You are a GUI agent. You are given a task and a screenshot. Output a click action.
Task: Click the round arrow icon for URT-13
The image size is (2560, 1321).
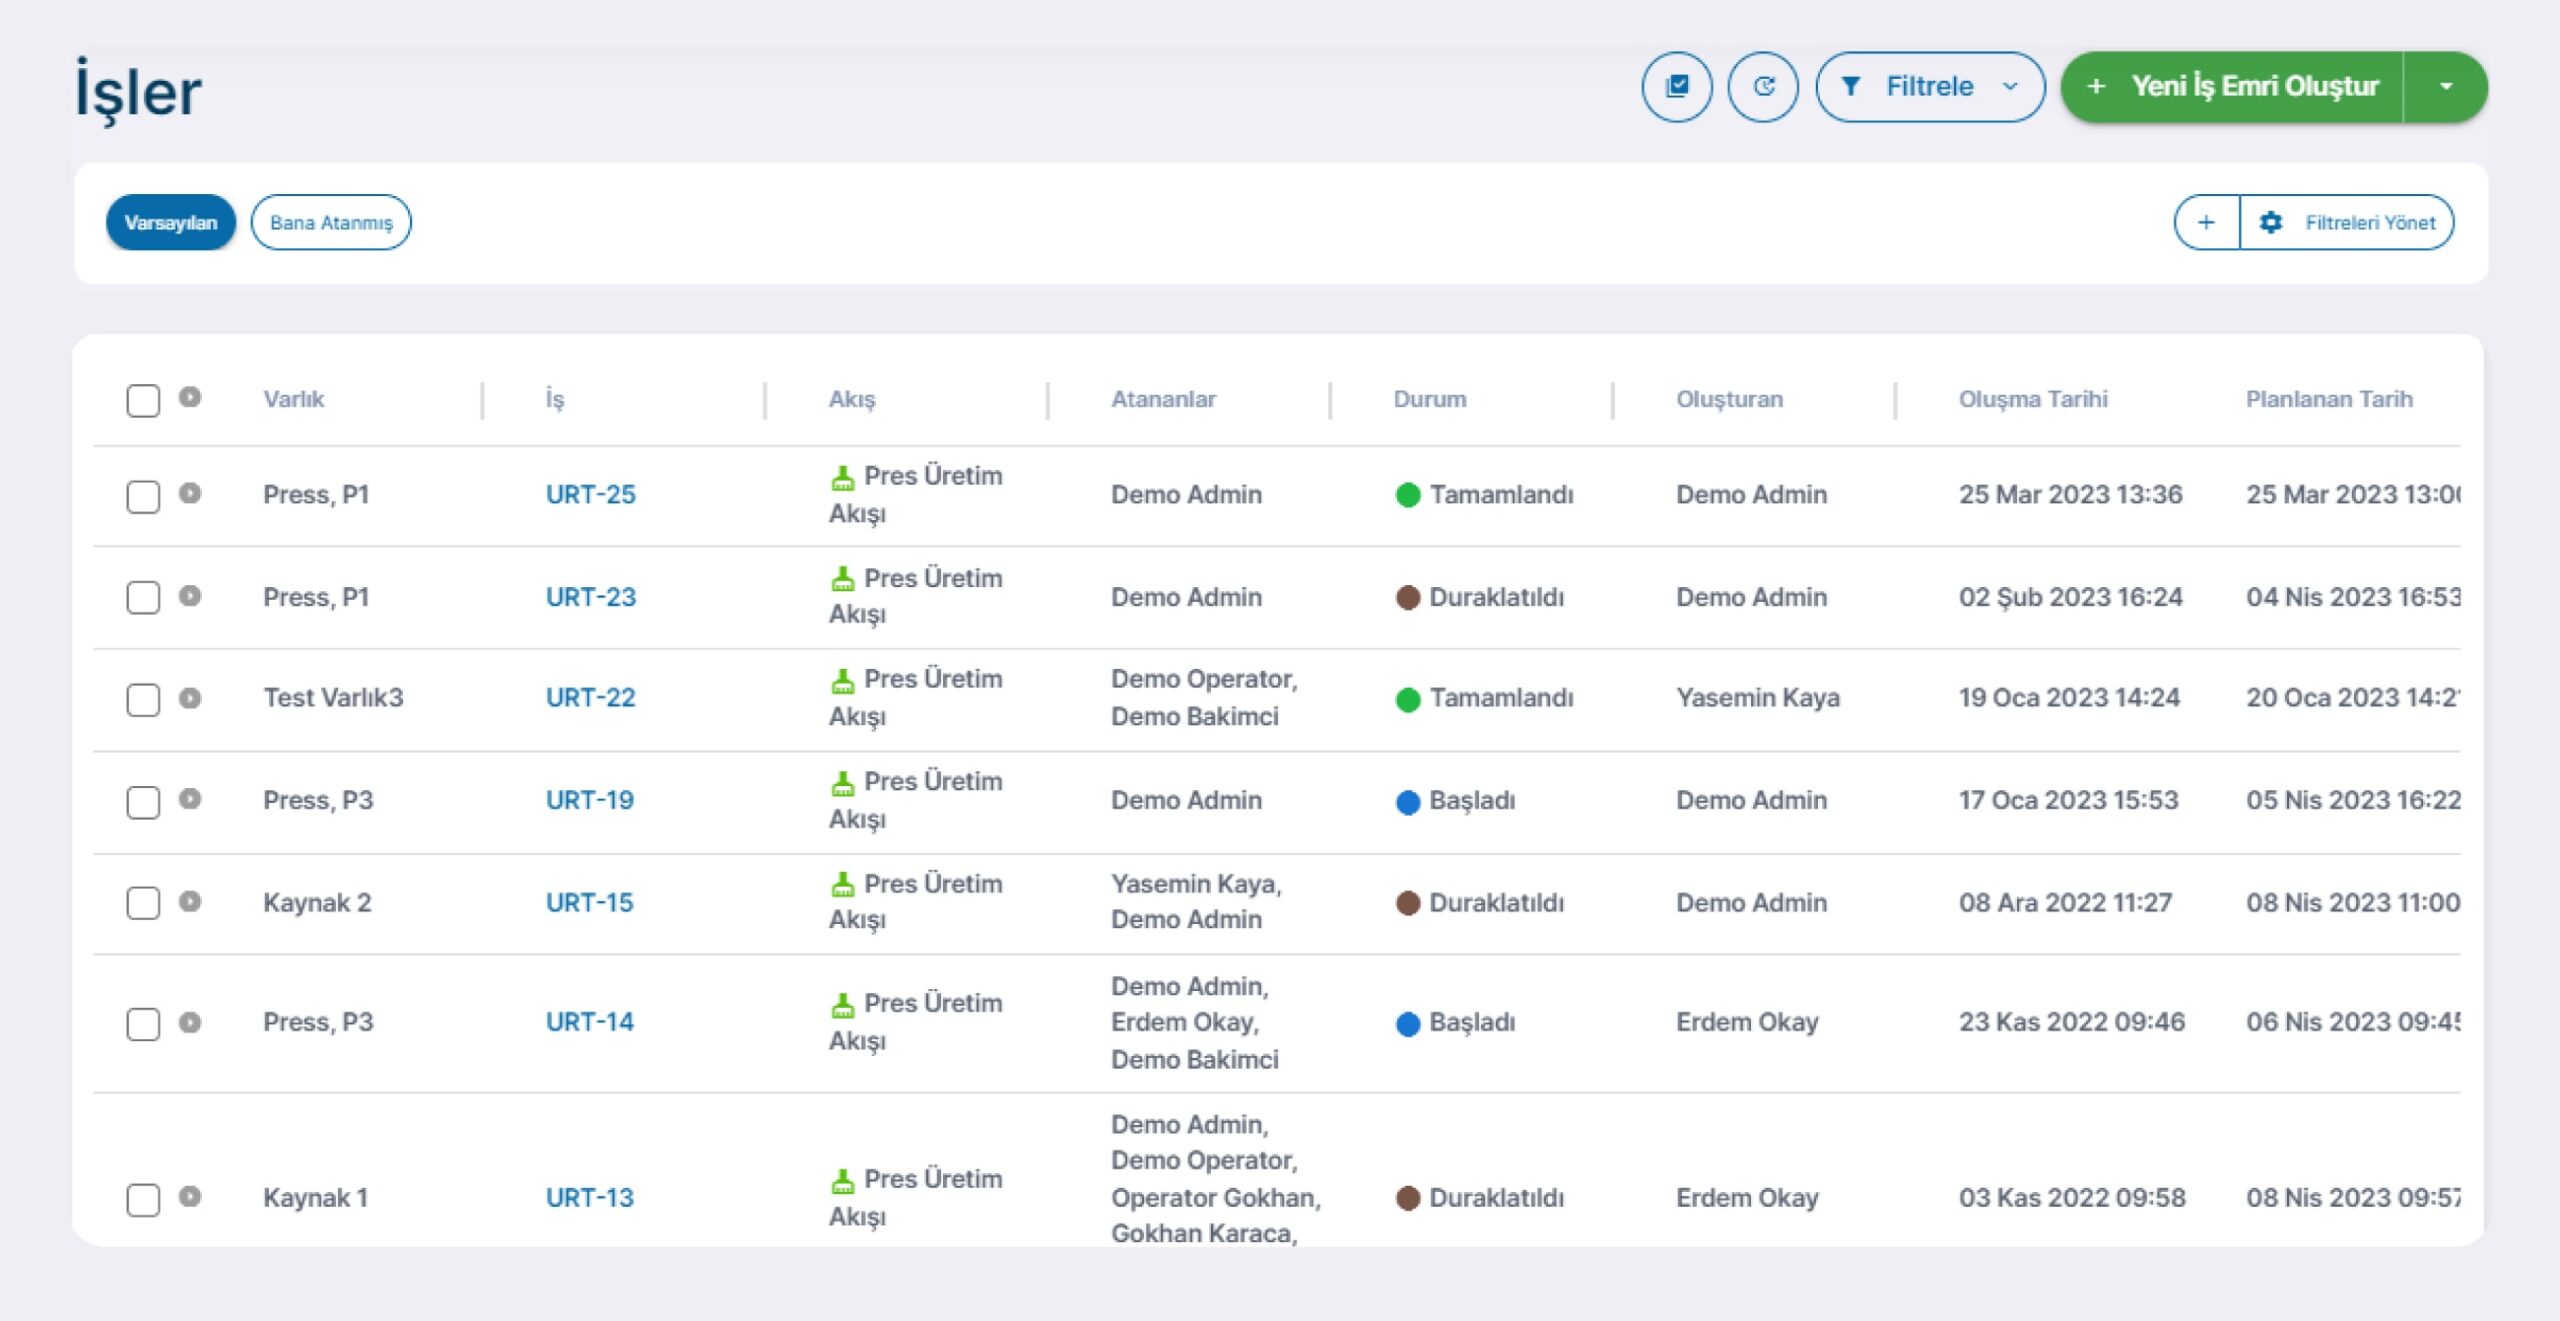(190, 1197)
